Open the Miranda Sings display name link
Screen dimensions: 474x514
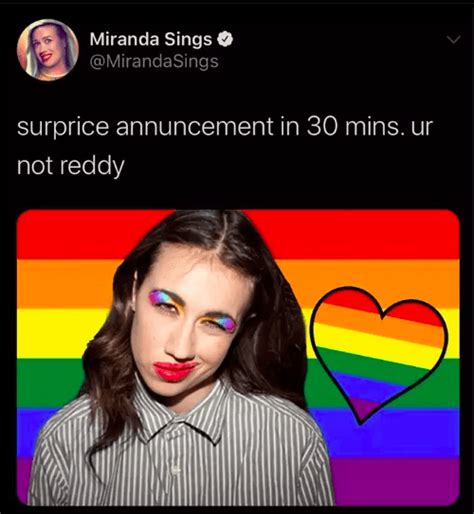[x=151, y=39]
